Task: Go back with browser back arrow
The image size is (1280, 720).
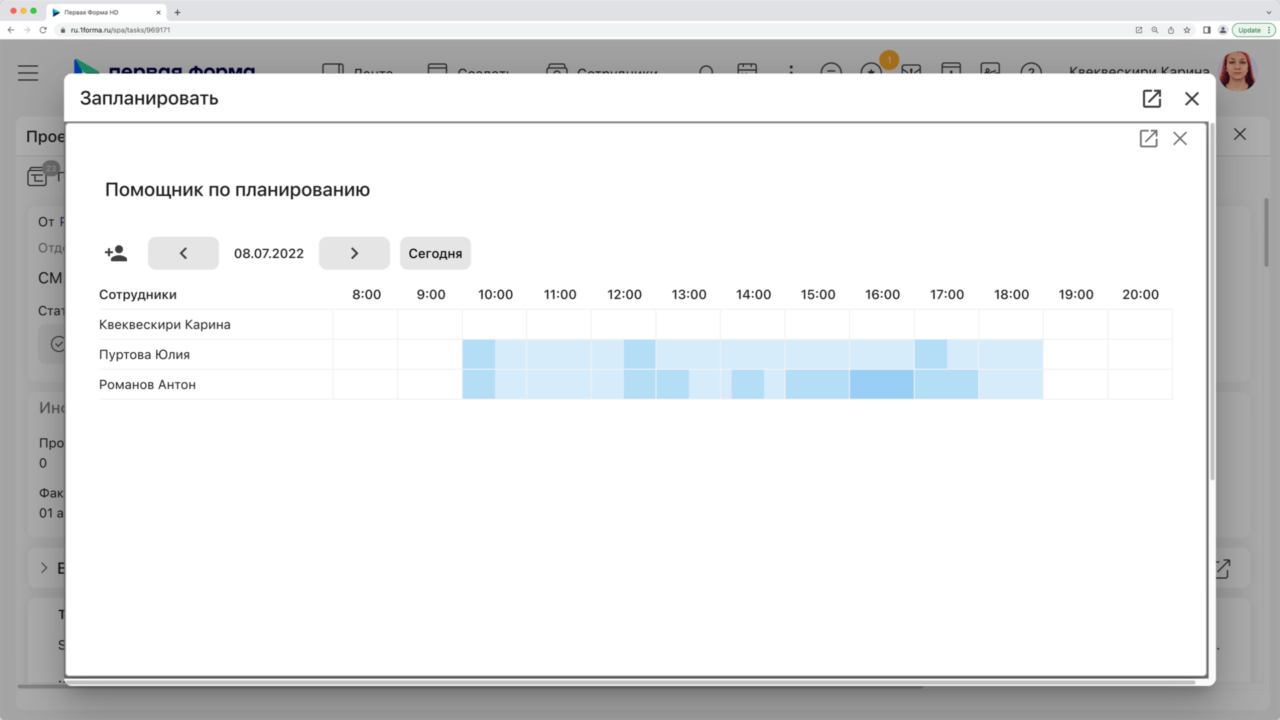Action: point(11,30)
